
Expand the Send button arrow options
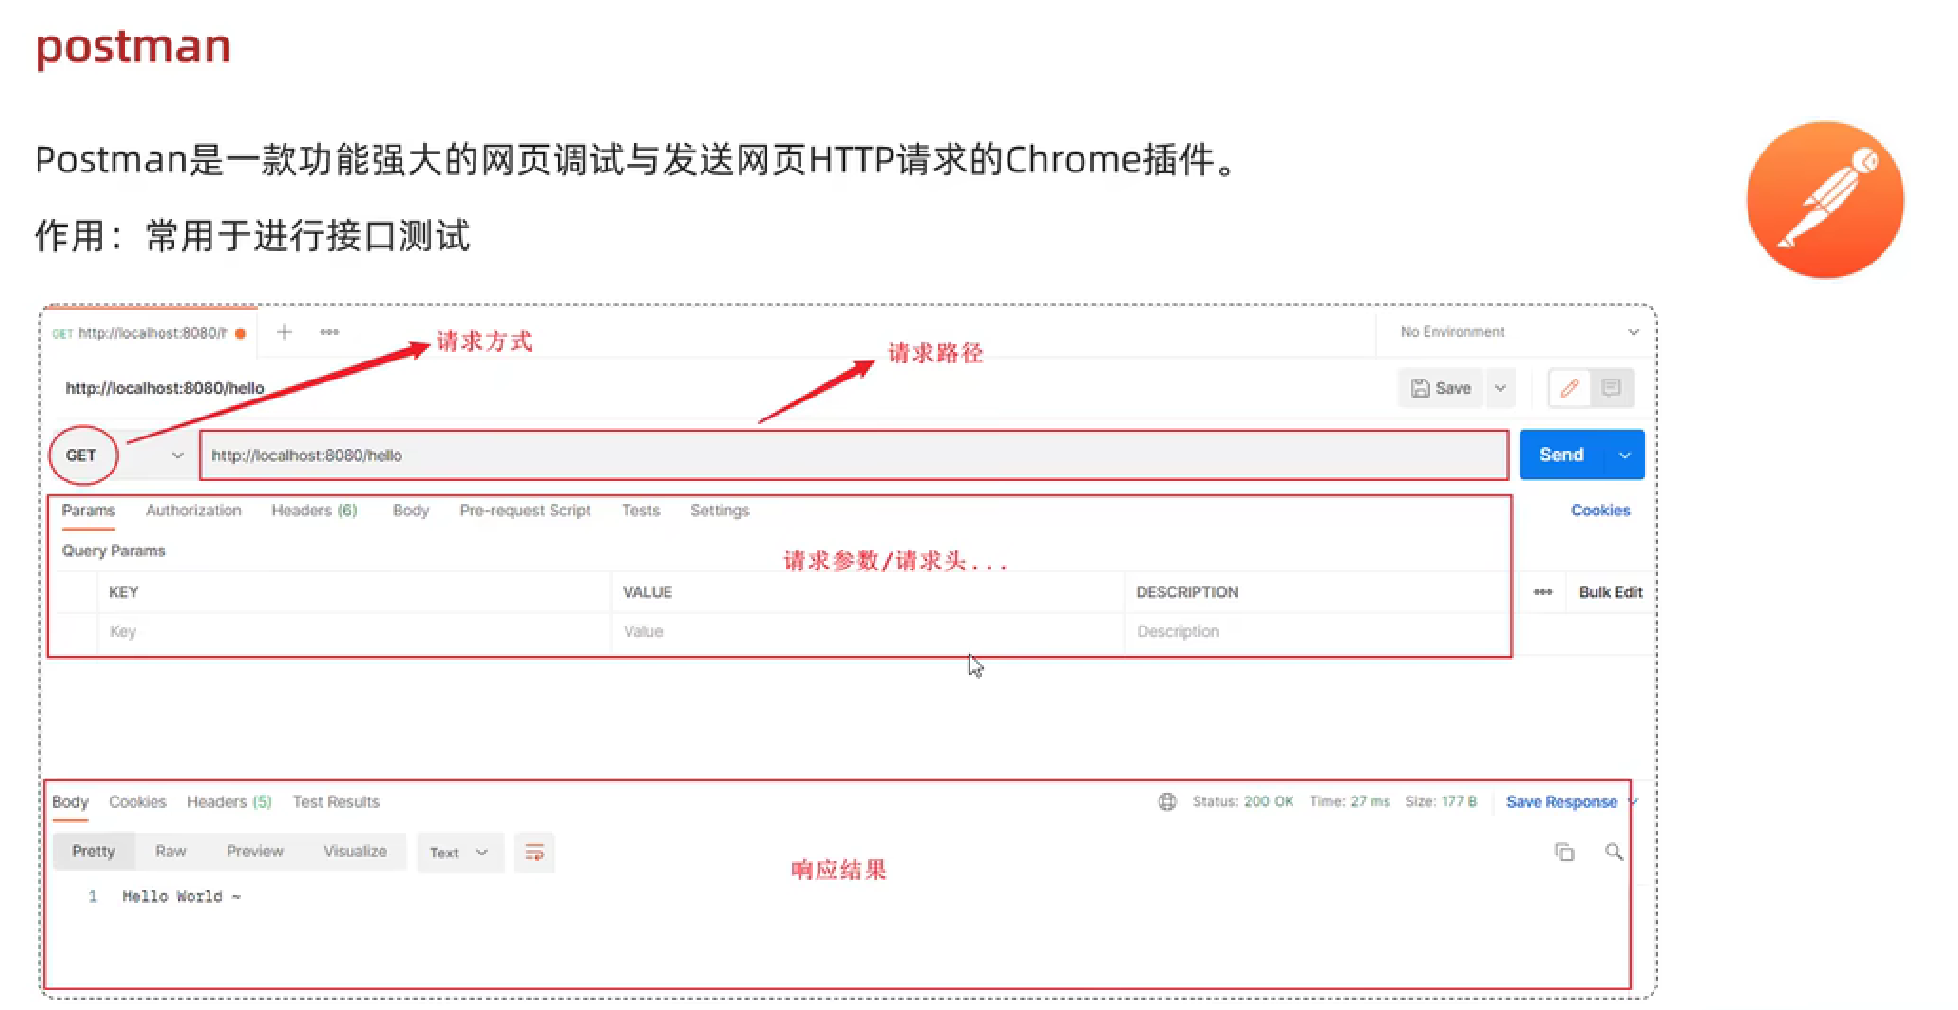(1624, 455)
